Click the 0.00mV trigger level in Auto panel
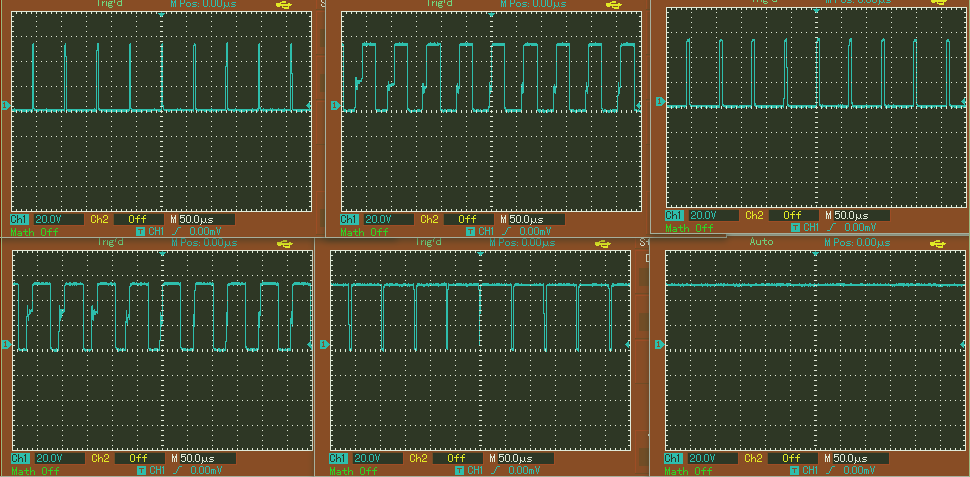970x477 pixels. pyautogui.click(x=860, y=470)
